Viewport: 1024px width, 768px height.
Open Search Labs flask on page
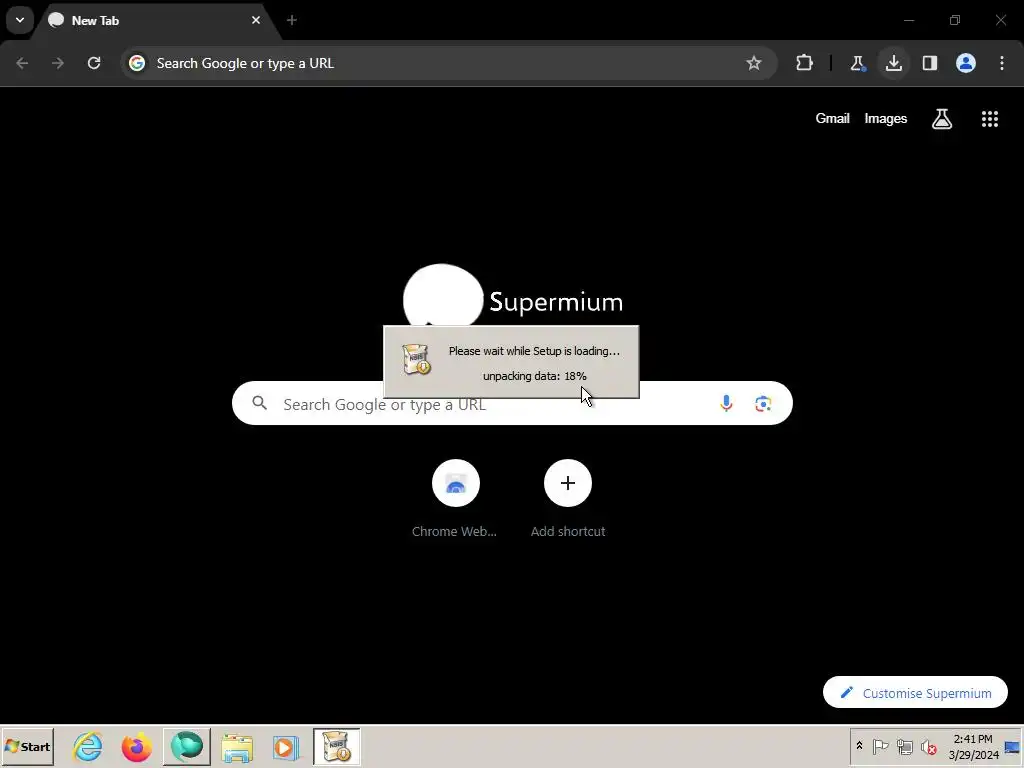[x=942, y=119]
